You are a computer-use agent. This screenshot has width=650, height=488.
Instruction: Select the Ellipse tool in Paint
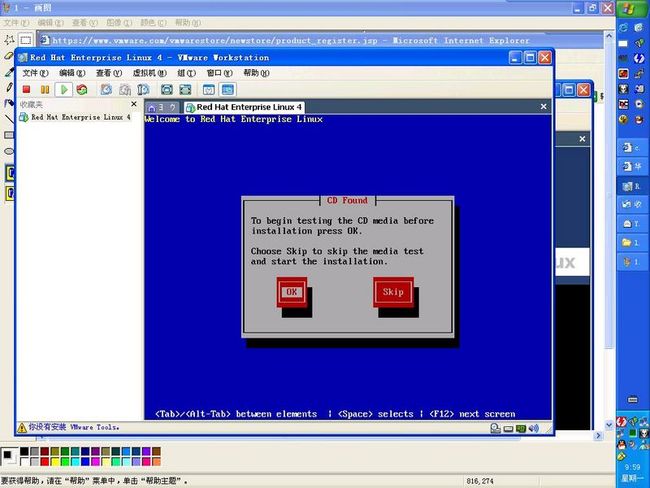point(9,151)
